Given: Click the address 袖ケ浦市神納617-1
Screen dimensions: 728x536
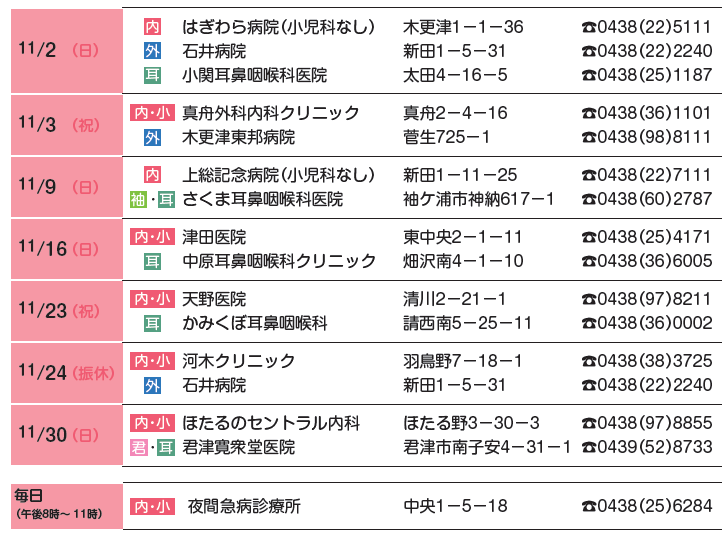Looking at the screenshot, I should (x=478, y=199).
